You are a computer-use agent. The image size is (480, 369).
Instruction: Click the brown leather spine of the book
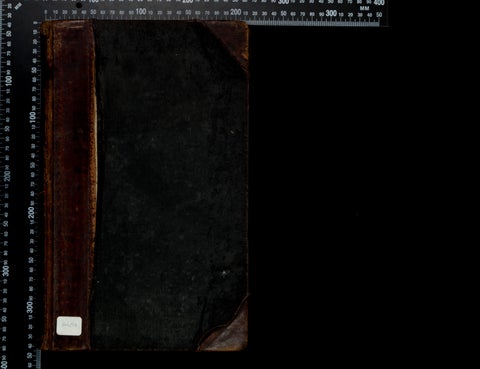(69, 185)
